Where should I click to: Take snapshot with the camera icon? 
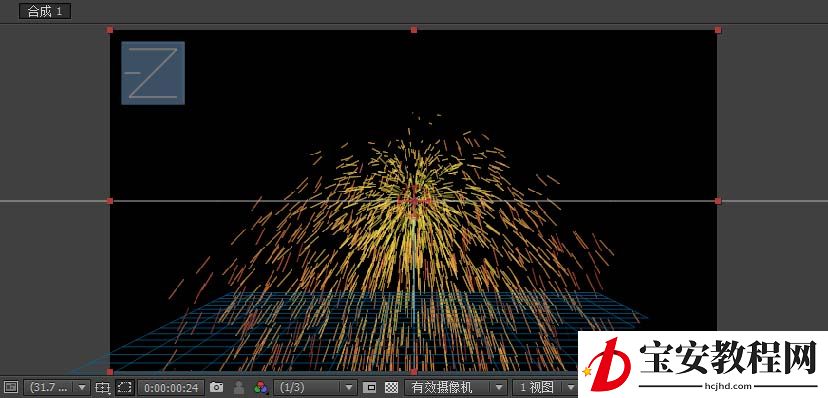217,387
